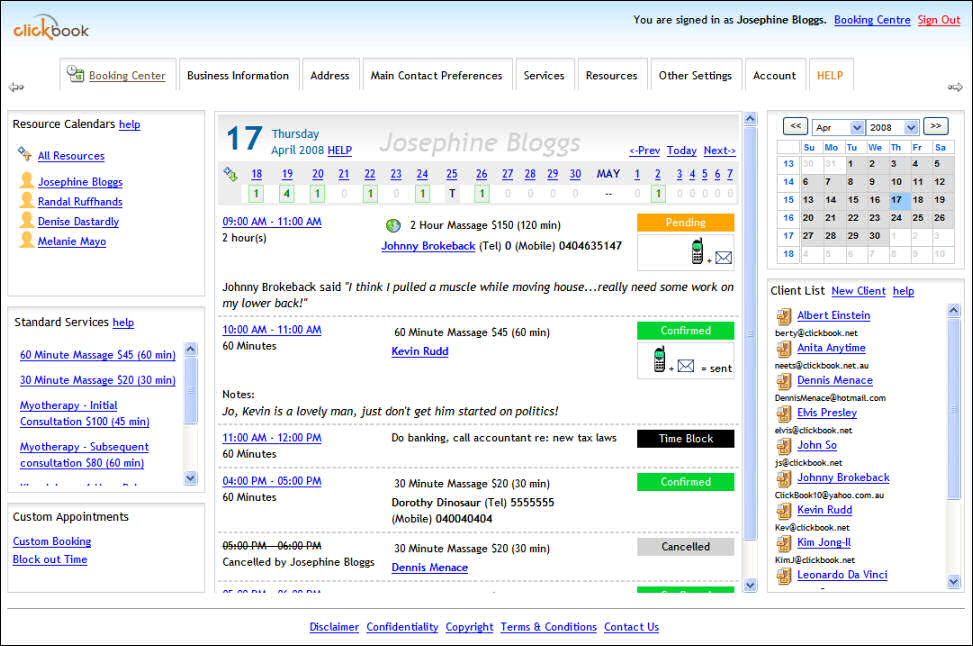The width and height of the screenshot is (973, 646).
Task: Click envelope icon in Pending appointment
Action: [724, 258]
